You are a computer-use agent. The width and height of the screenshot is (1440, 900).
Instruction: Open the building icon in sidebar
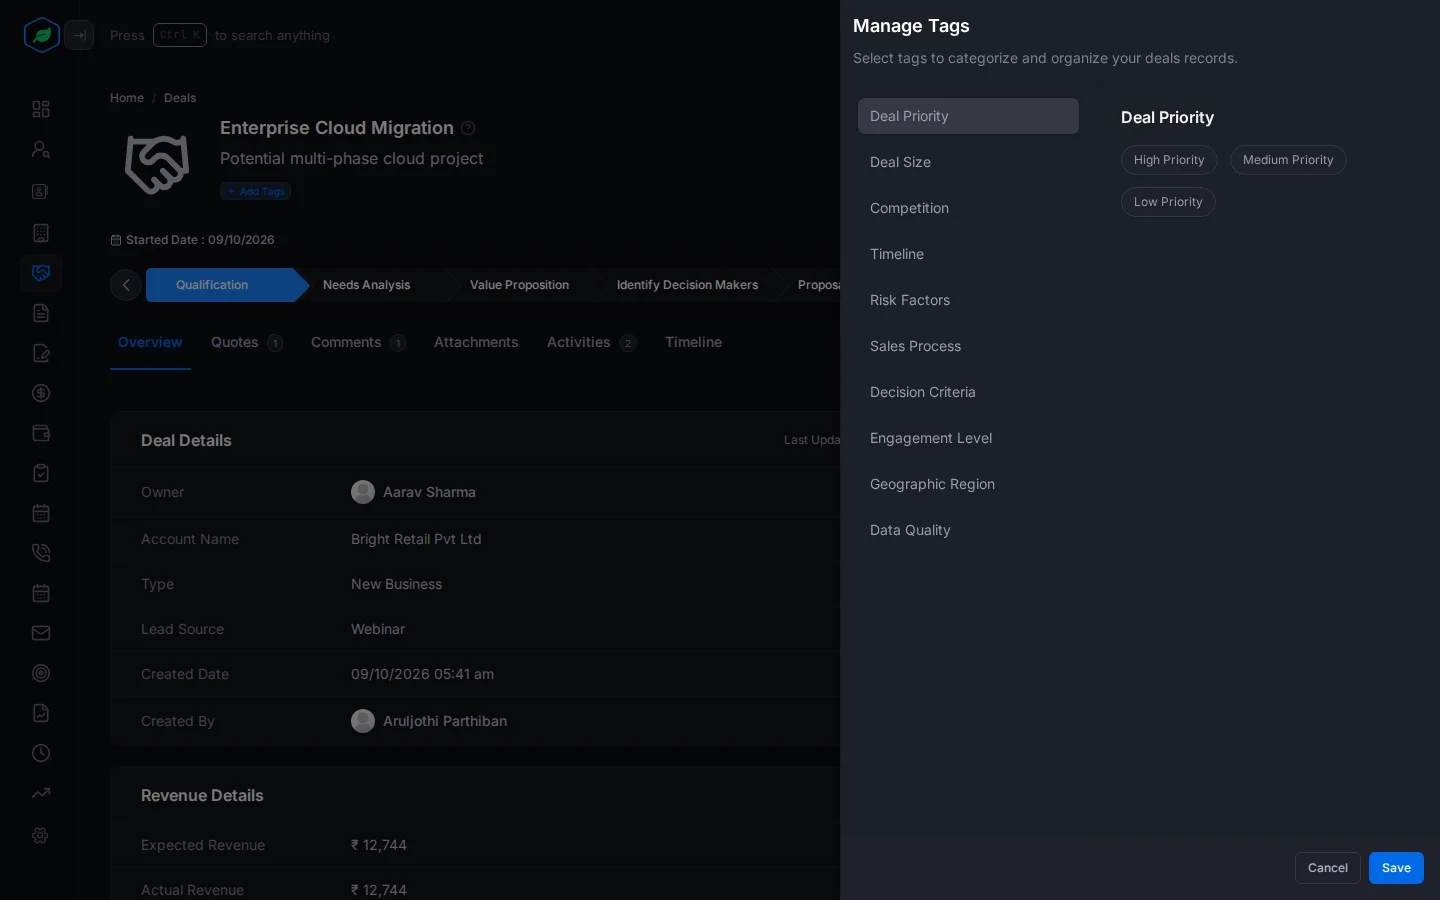(41, 233)
